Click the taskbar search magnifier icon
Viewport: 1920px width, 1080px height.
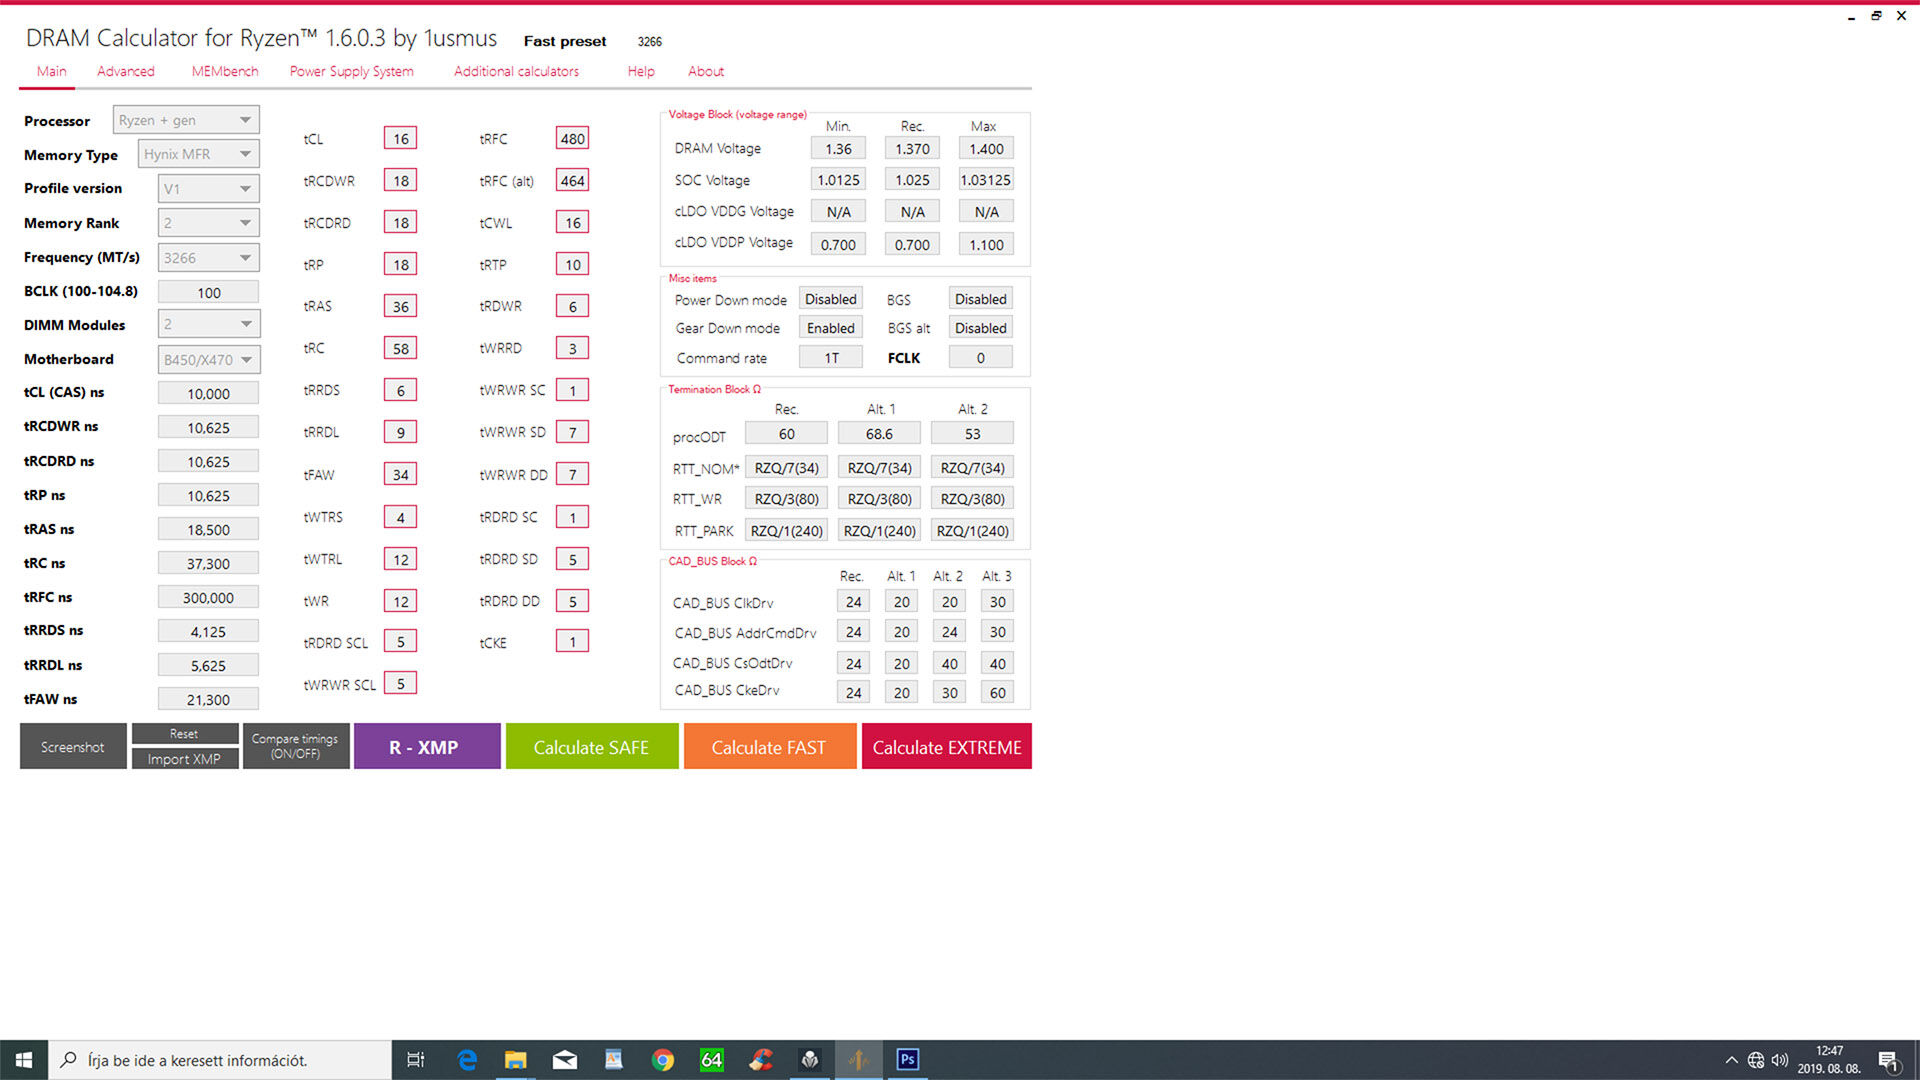click(69, 1060)
